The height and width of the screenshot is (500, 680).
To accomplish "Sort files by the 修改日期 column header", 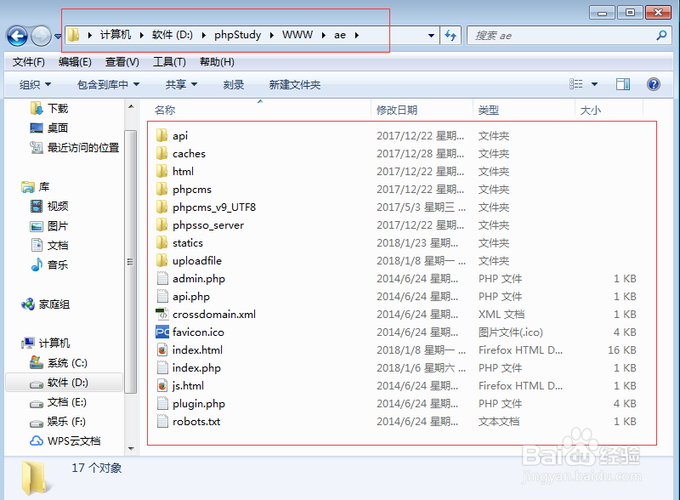I will coord(397,110).
